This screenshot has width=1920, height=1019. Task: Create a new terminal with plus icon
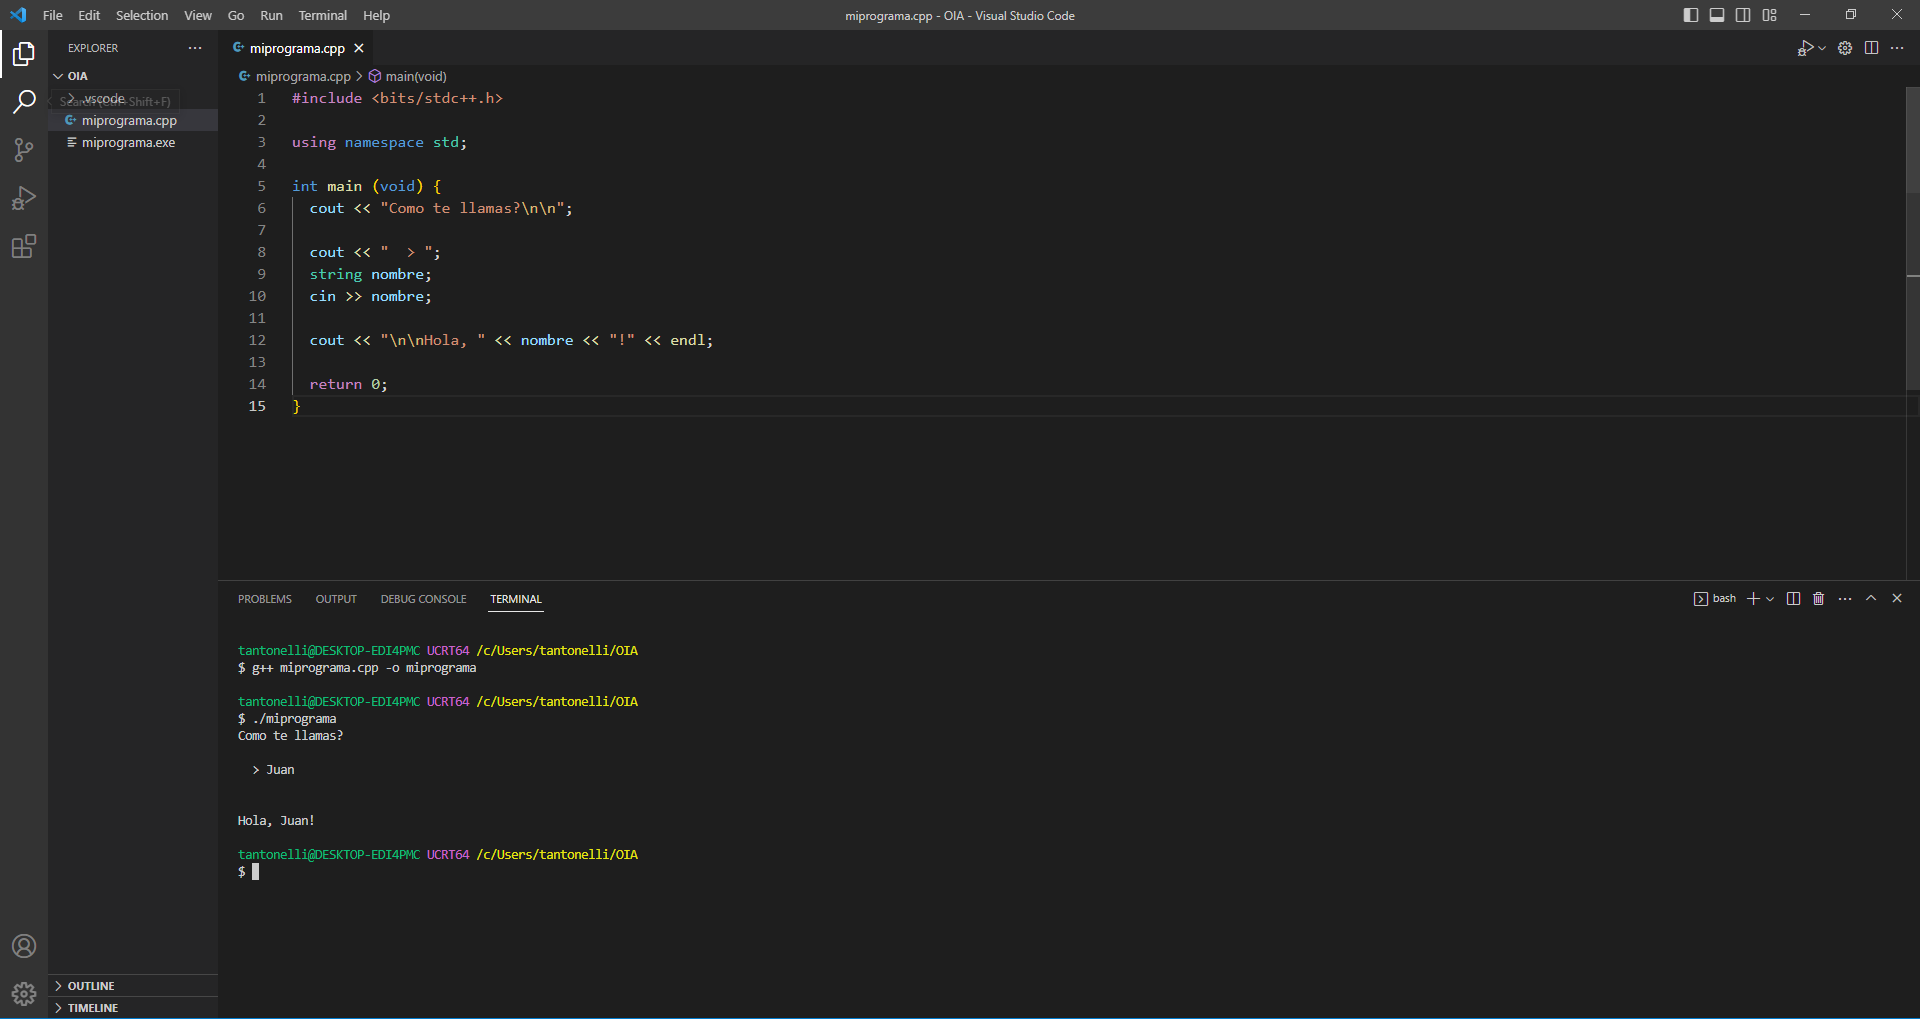click(x=1753, y=599)
